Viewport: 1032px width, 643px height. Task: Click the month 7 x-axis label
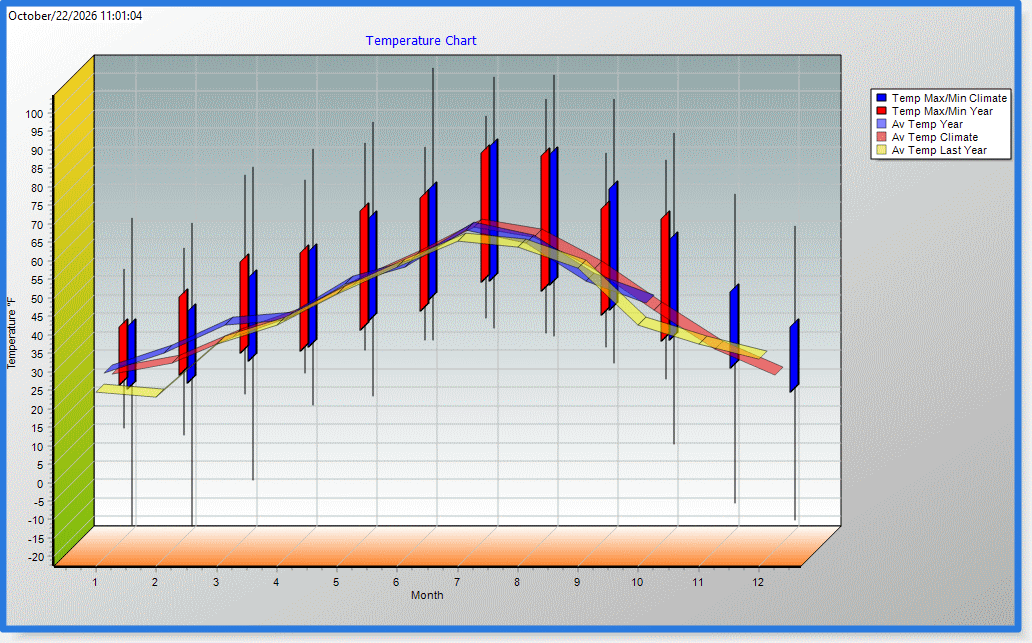point(457,582)
